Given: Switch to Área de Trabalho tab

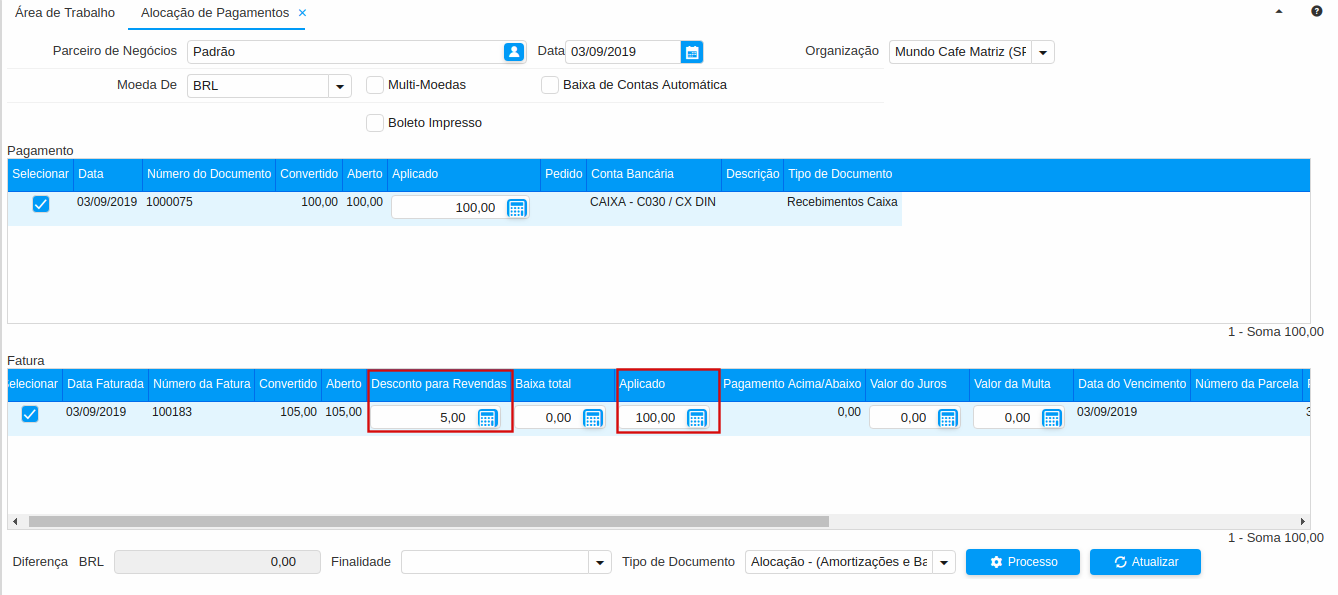Looking at the screenshot, I should pos(65,13).
